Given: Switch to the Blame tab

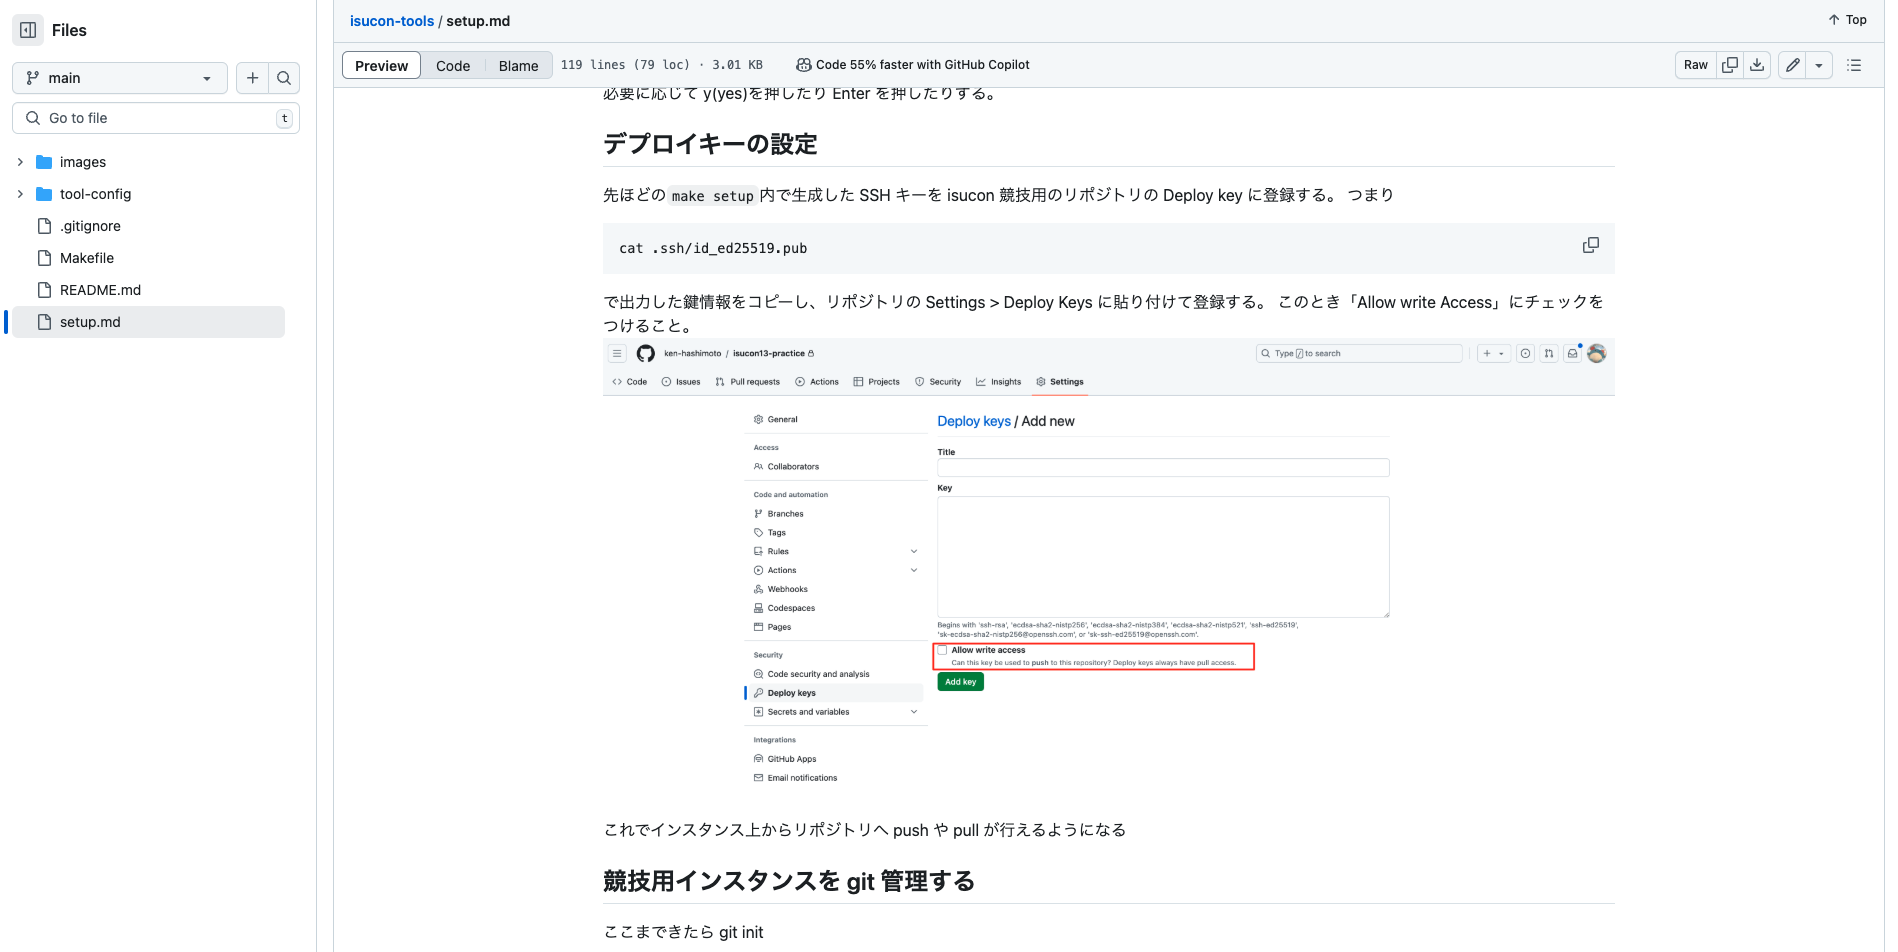Looking at the screenshot, I should pyautogui.click(x=518, y=65).
